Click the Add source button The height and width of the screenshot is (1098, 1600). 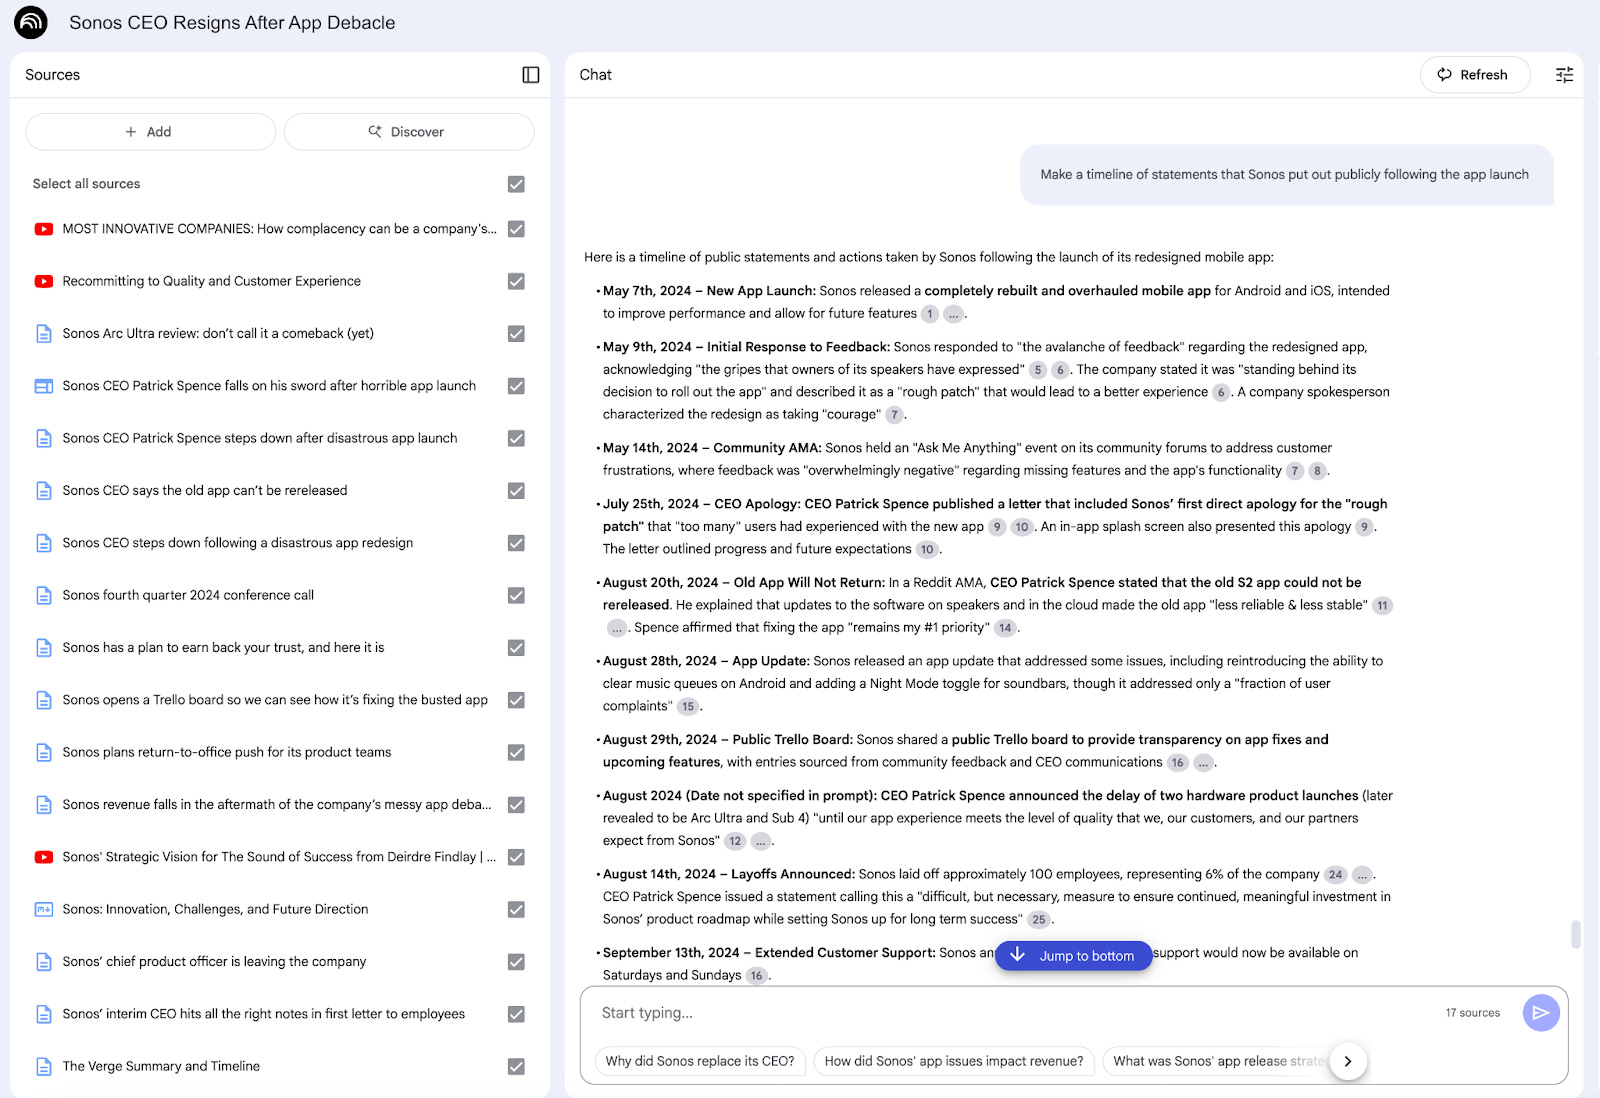(x=150, y=132)
